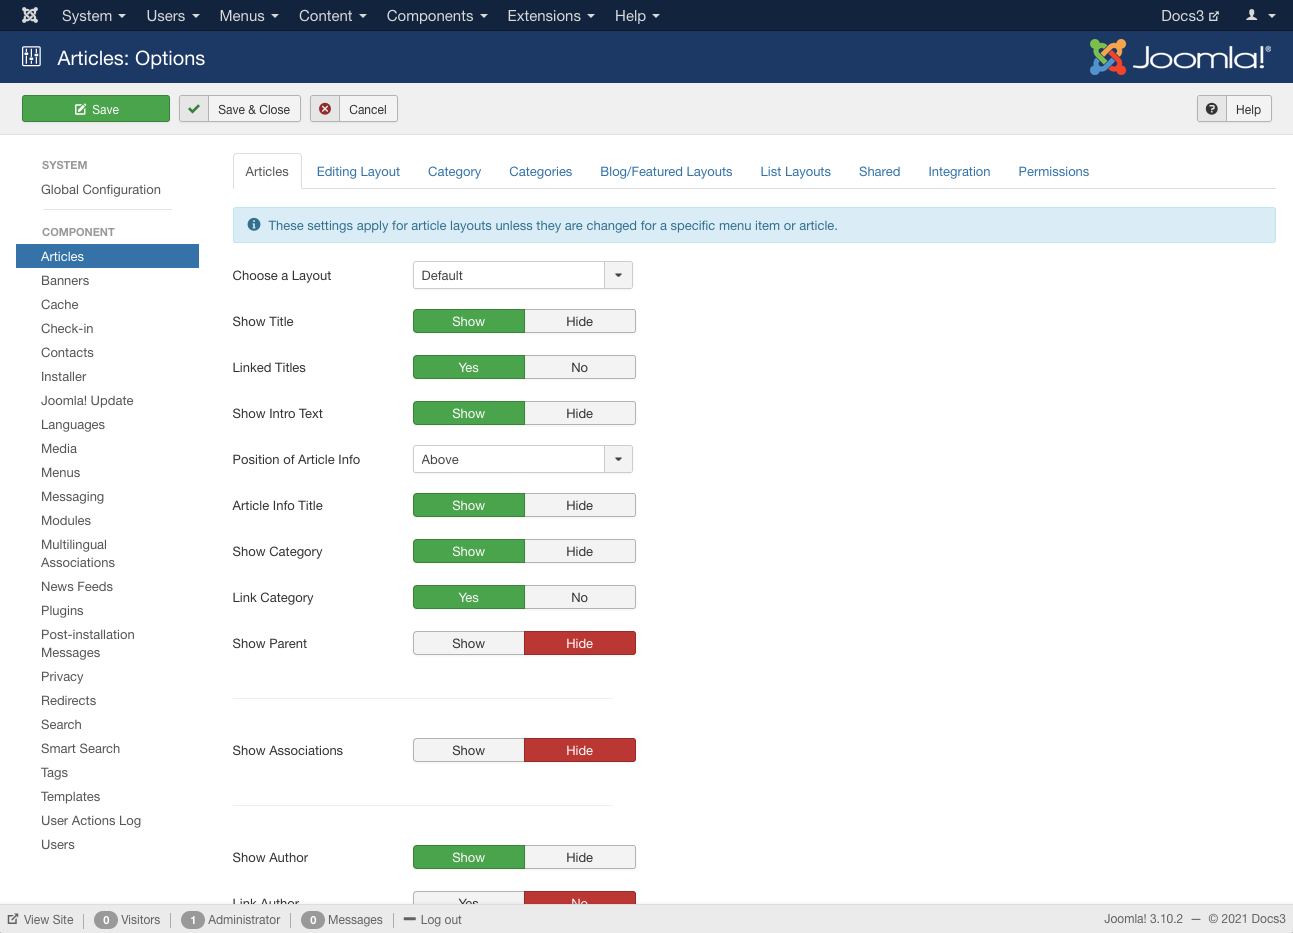Click the View Site icon in footer
Screen dimensions: 1293x933
[13, 919]
